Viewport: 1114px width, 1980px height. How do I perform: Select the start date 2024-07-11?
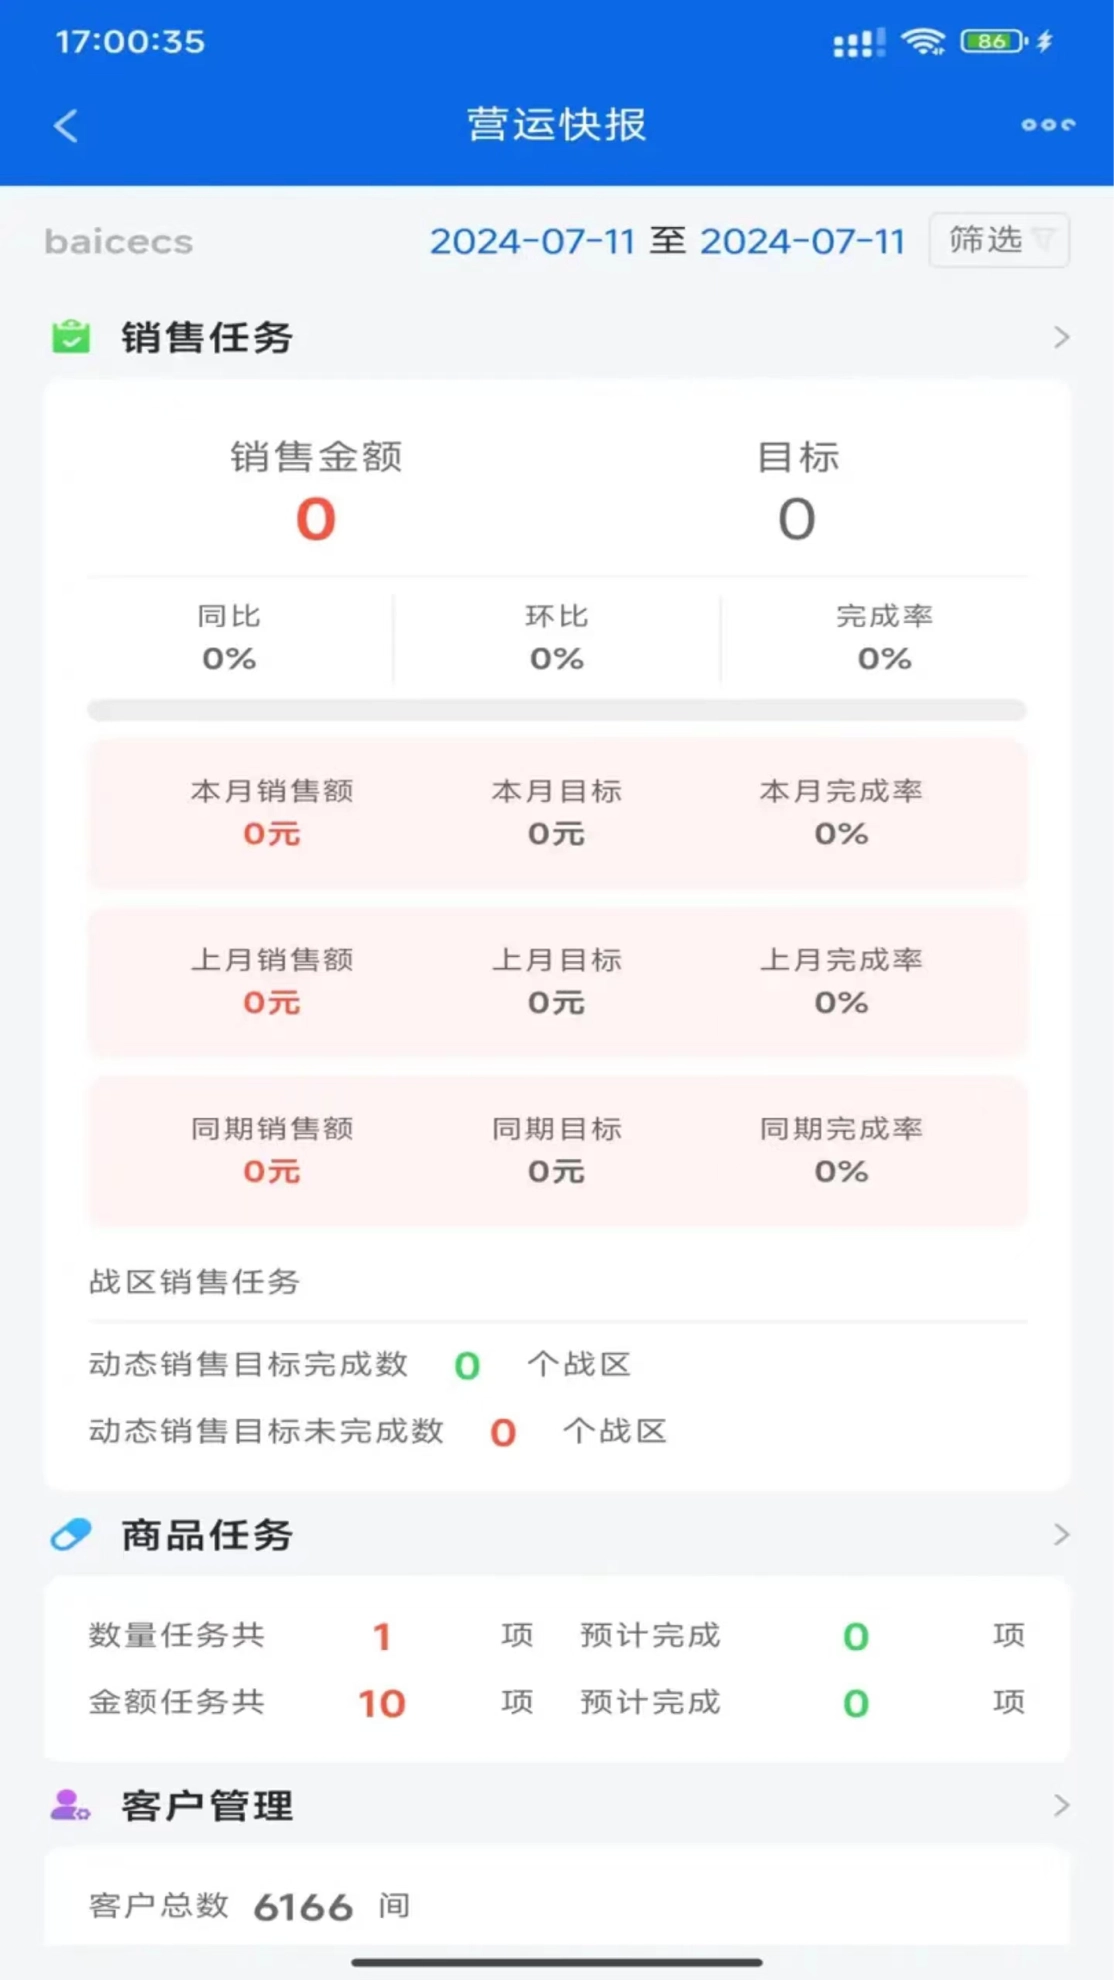(x=532, y=241)
